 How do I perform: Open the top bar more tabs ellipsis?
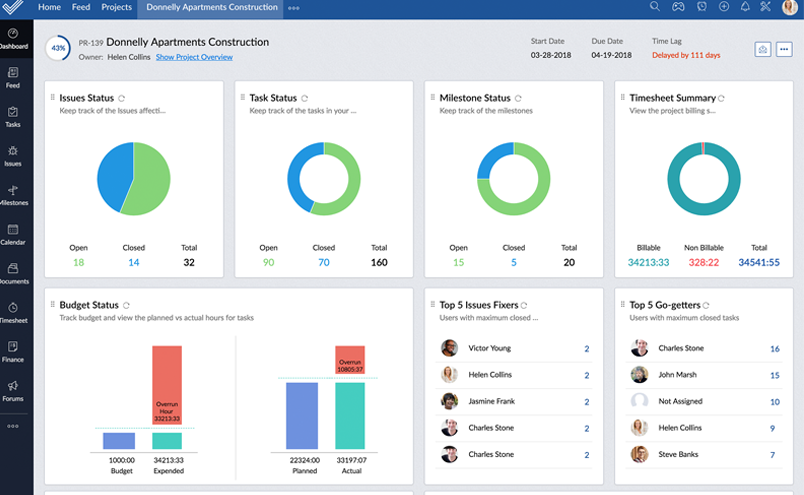click(x=294, y=8)
